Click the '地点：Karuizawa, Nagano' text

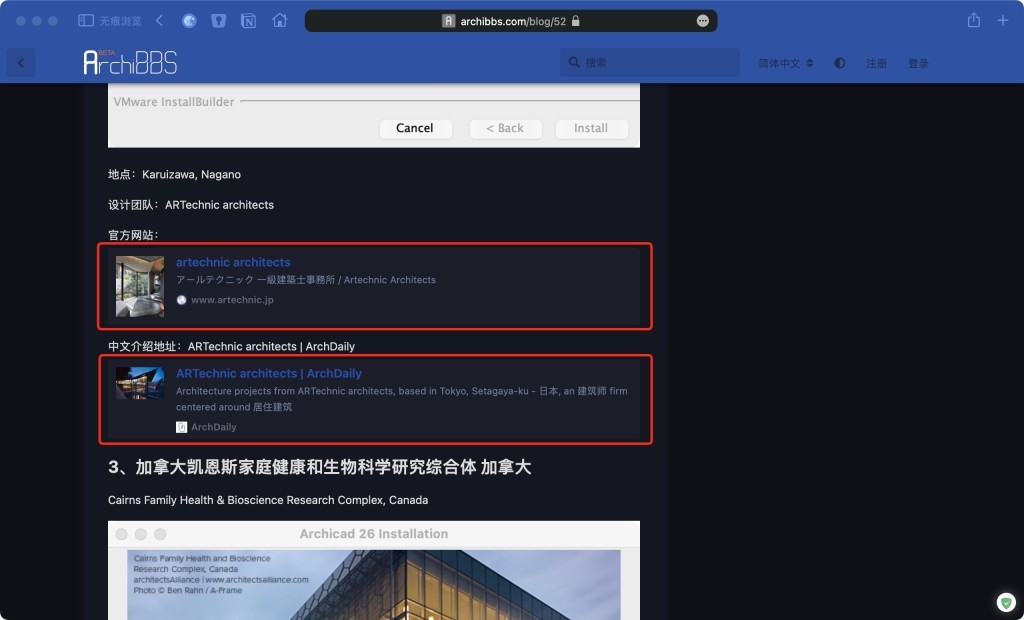click(174, 174)
